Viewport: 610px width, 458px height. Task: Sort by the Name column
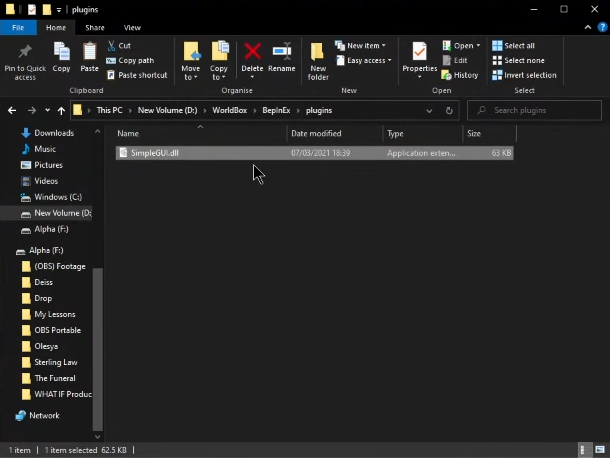pos(201,133)
